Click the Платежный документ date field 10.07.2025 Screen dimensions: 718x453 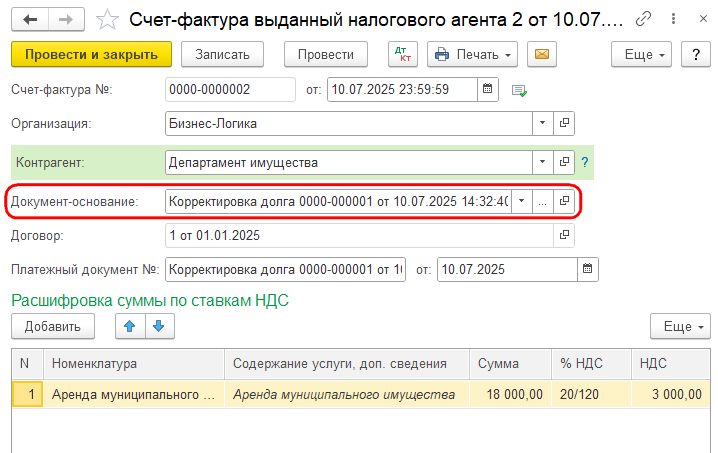click(507, 269)
